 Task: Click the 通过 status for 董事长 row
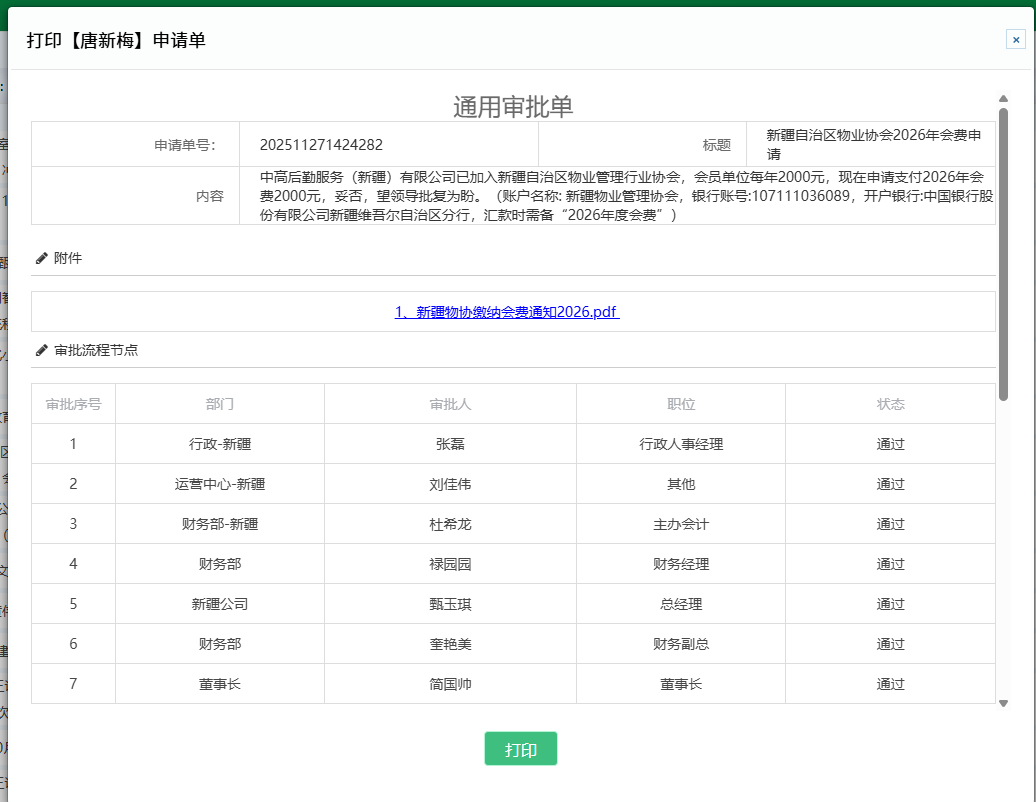[x=890, y=684]
